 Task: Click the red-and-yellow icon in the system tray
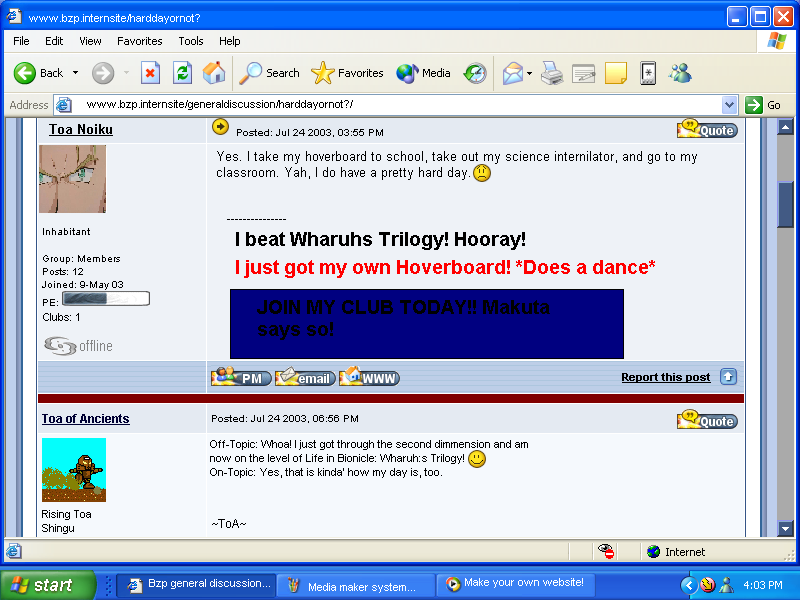[x=707, y=585]
